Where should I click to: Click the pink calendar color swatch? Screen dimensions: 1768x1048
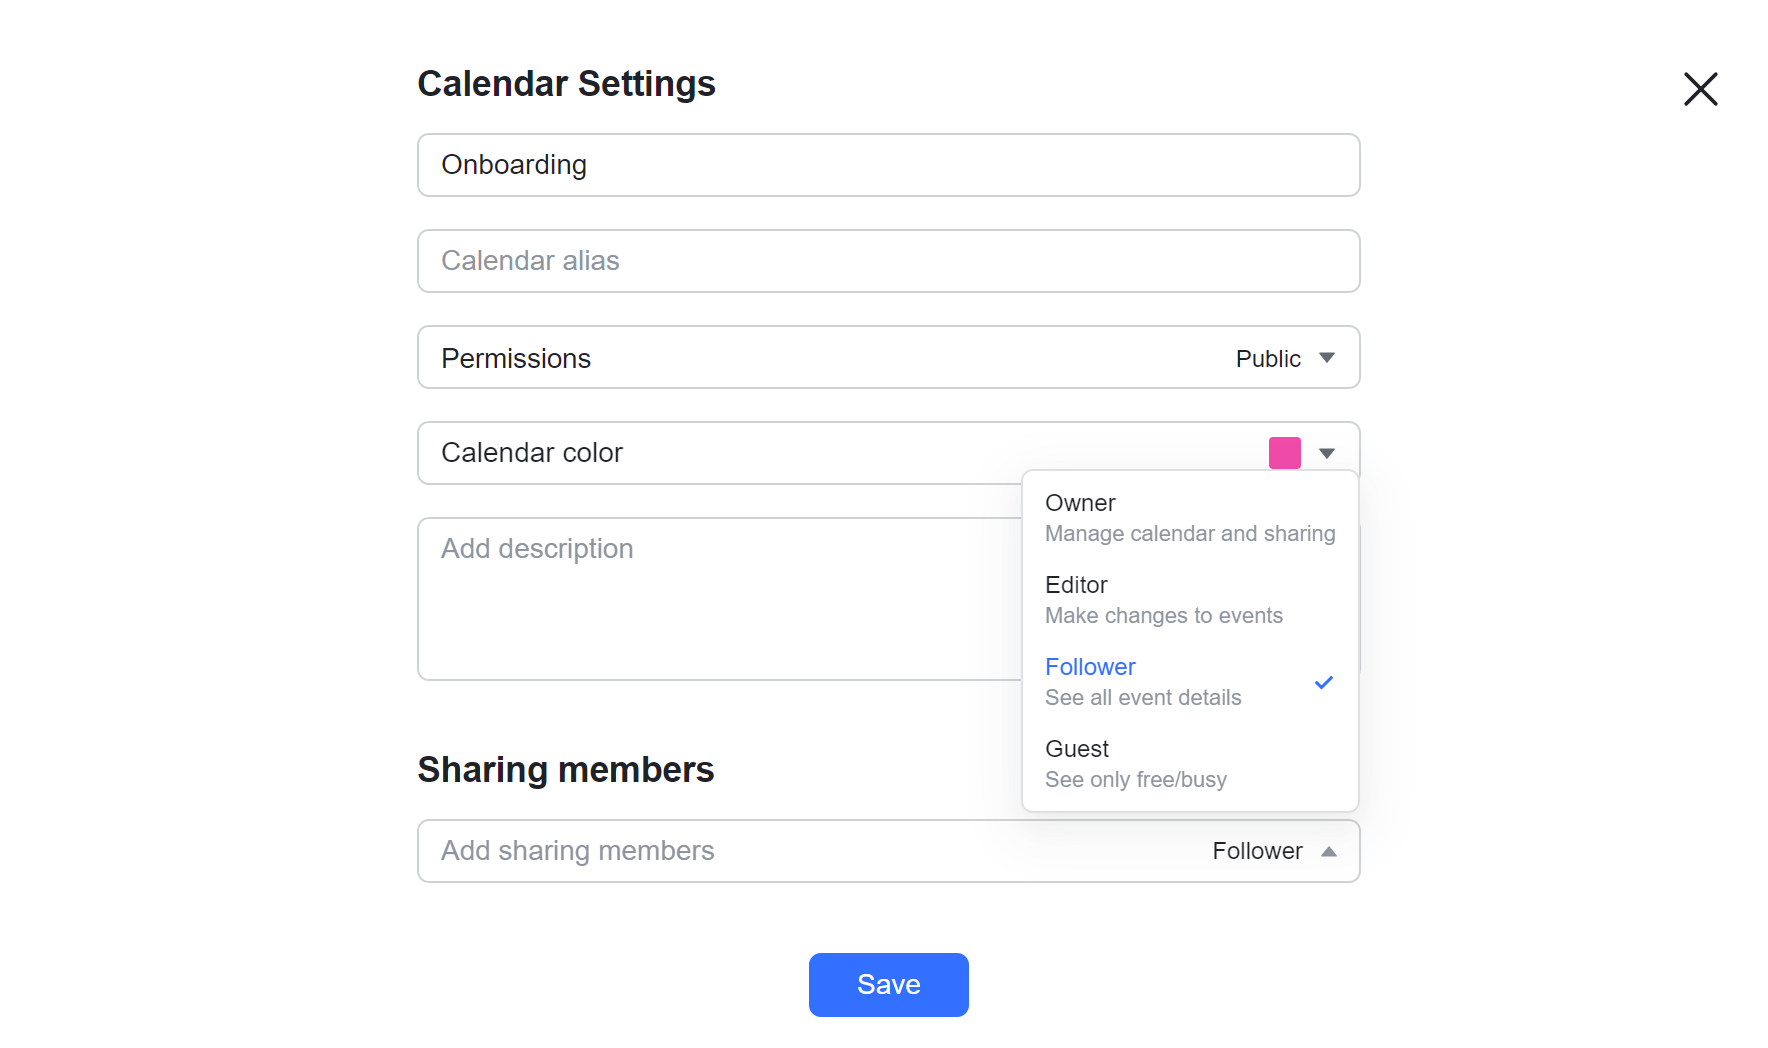coord(1284,452)
